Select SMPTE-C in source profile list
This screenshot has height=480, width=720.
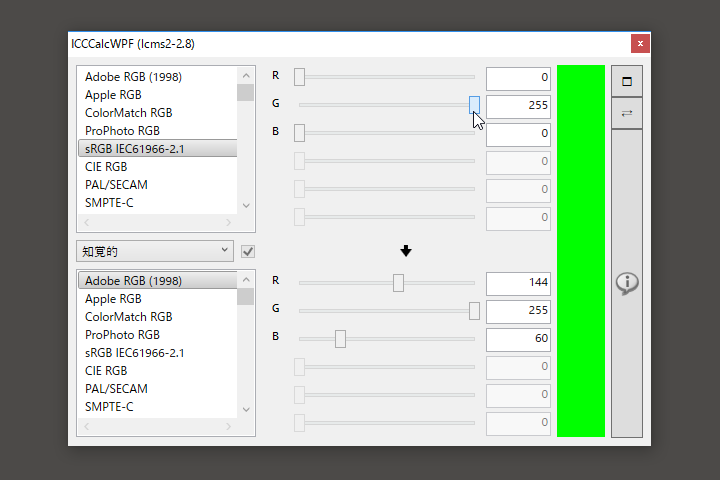(x=158, y=203)
